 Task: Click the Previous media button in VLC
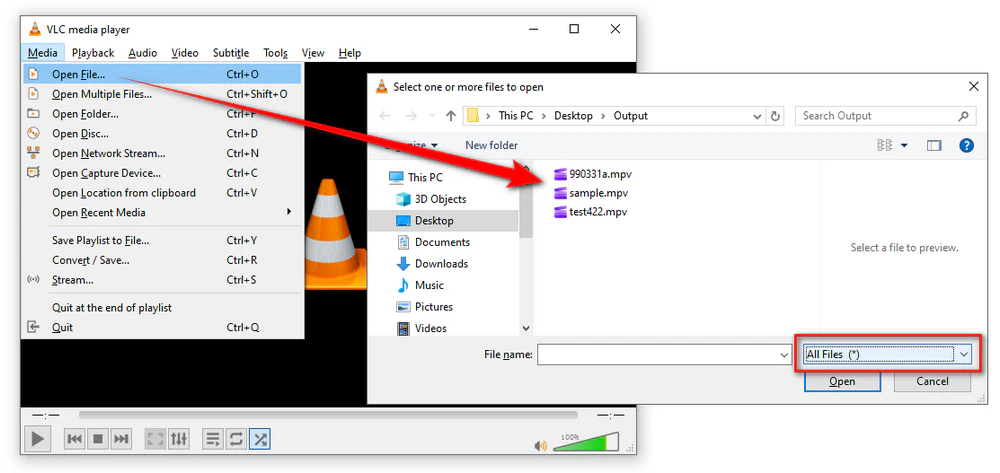75,439
